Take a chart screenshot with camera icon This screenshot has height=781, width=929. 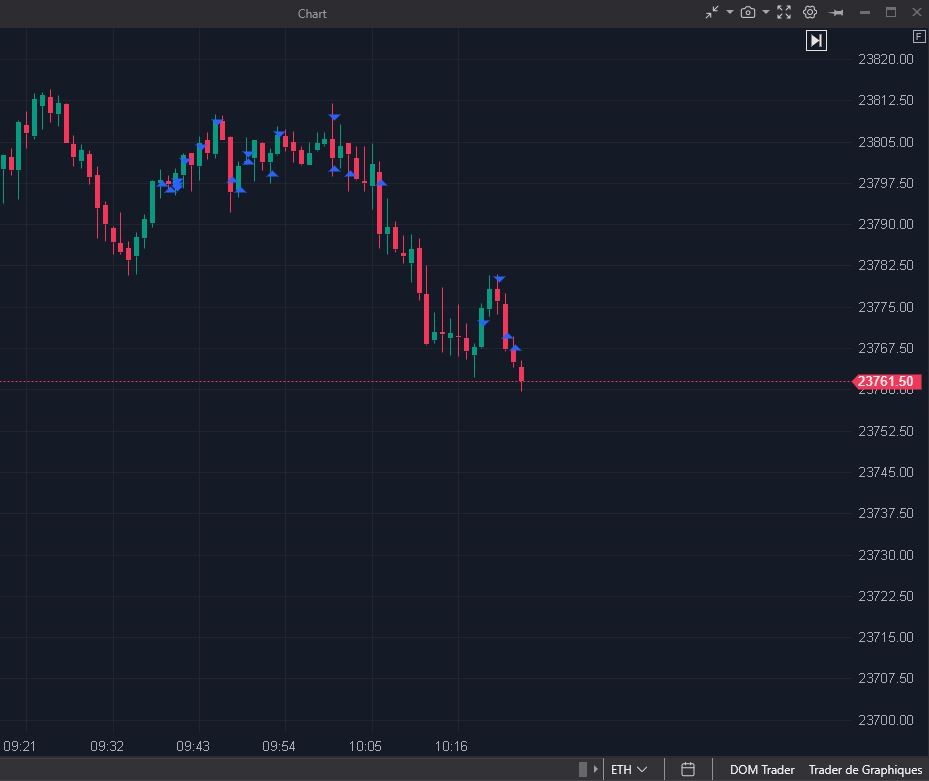click(x=748, y=12)
